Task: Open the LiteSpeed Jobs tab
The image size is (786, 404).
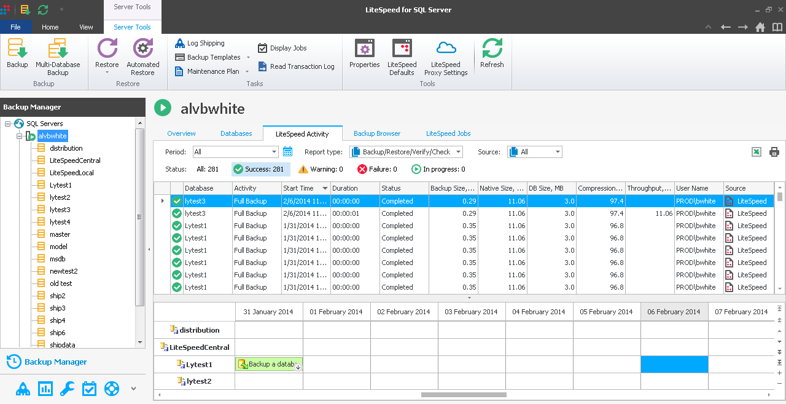Action: point(448,134)
